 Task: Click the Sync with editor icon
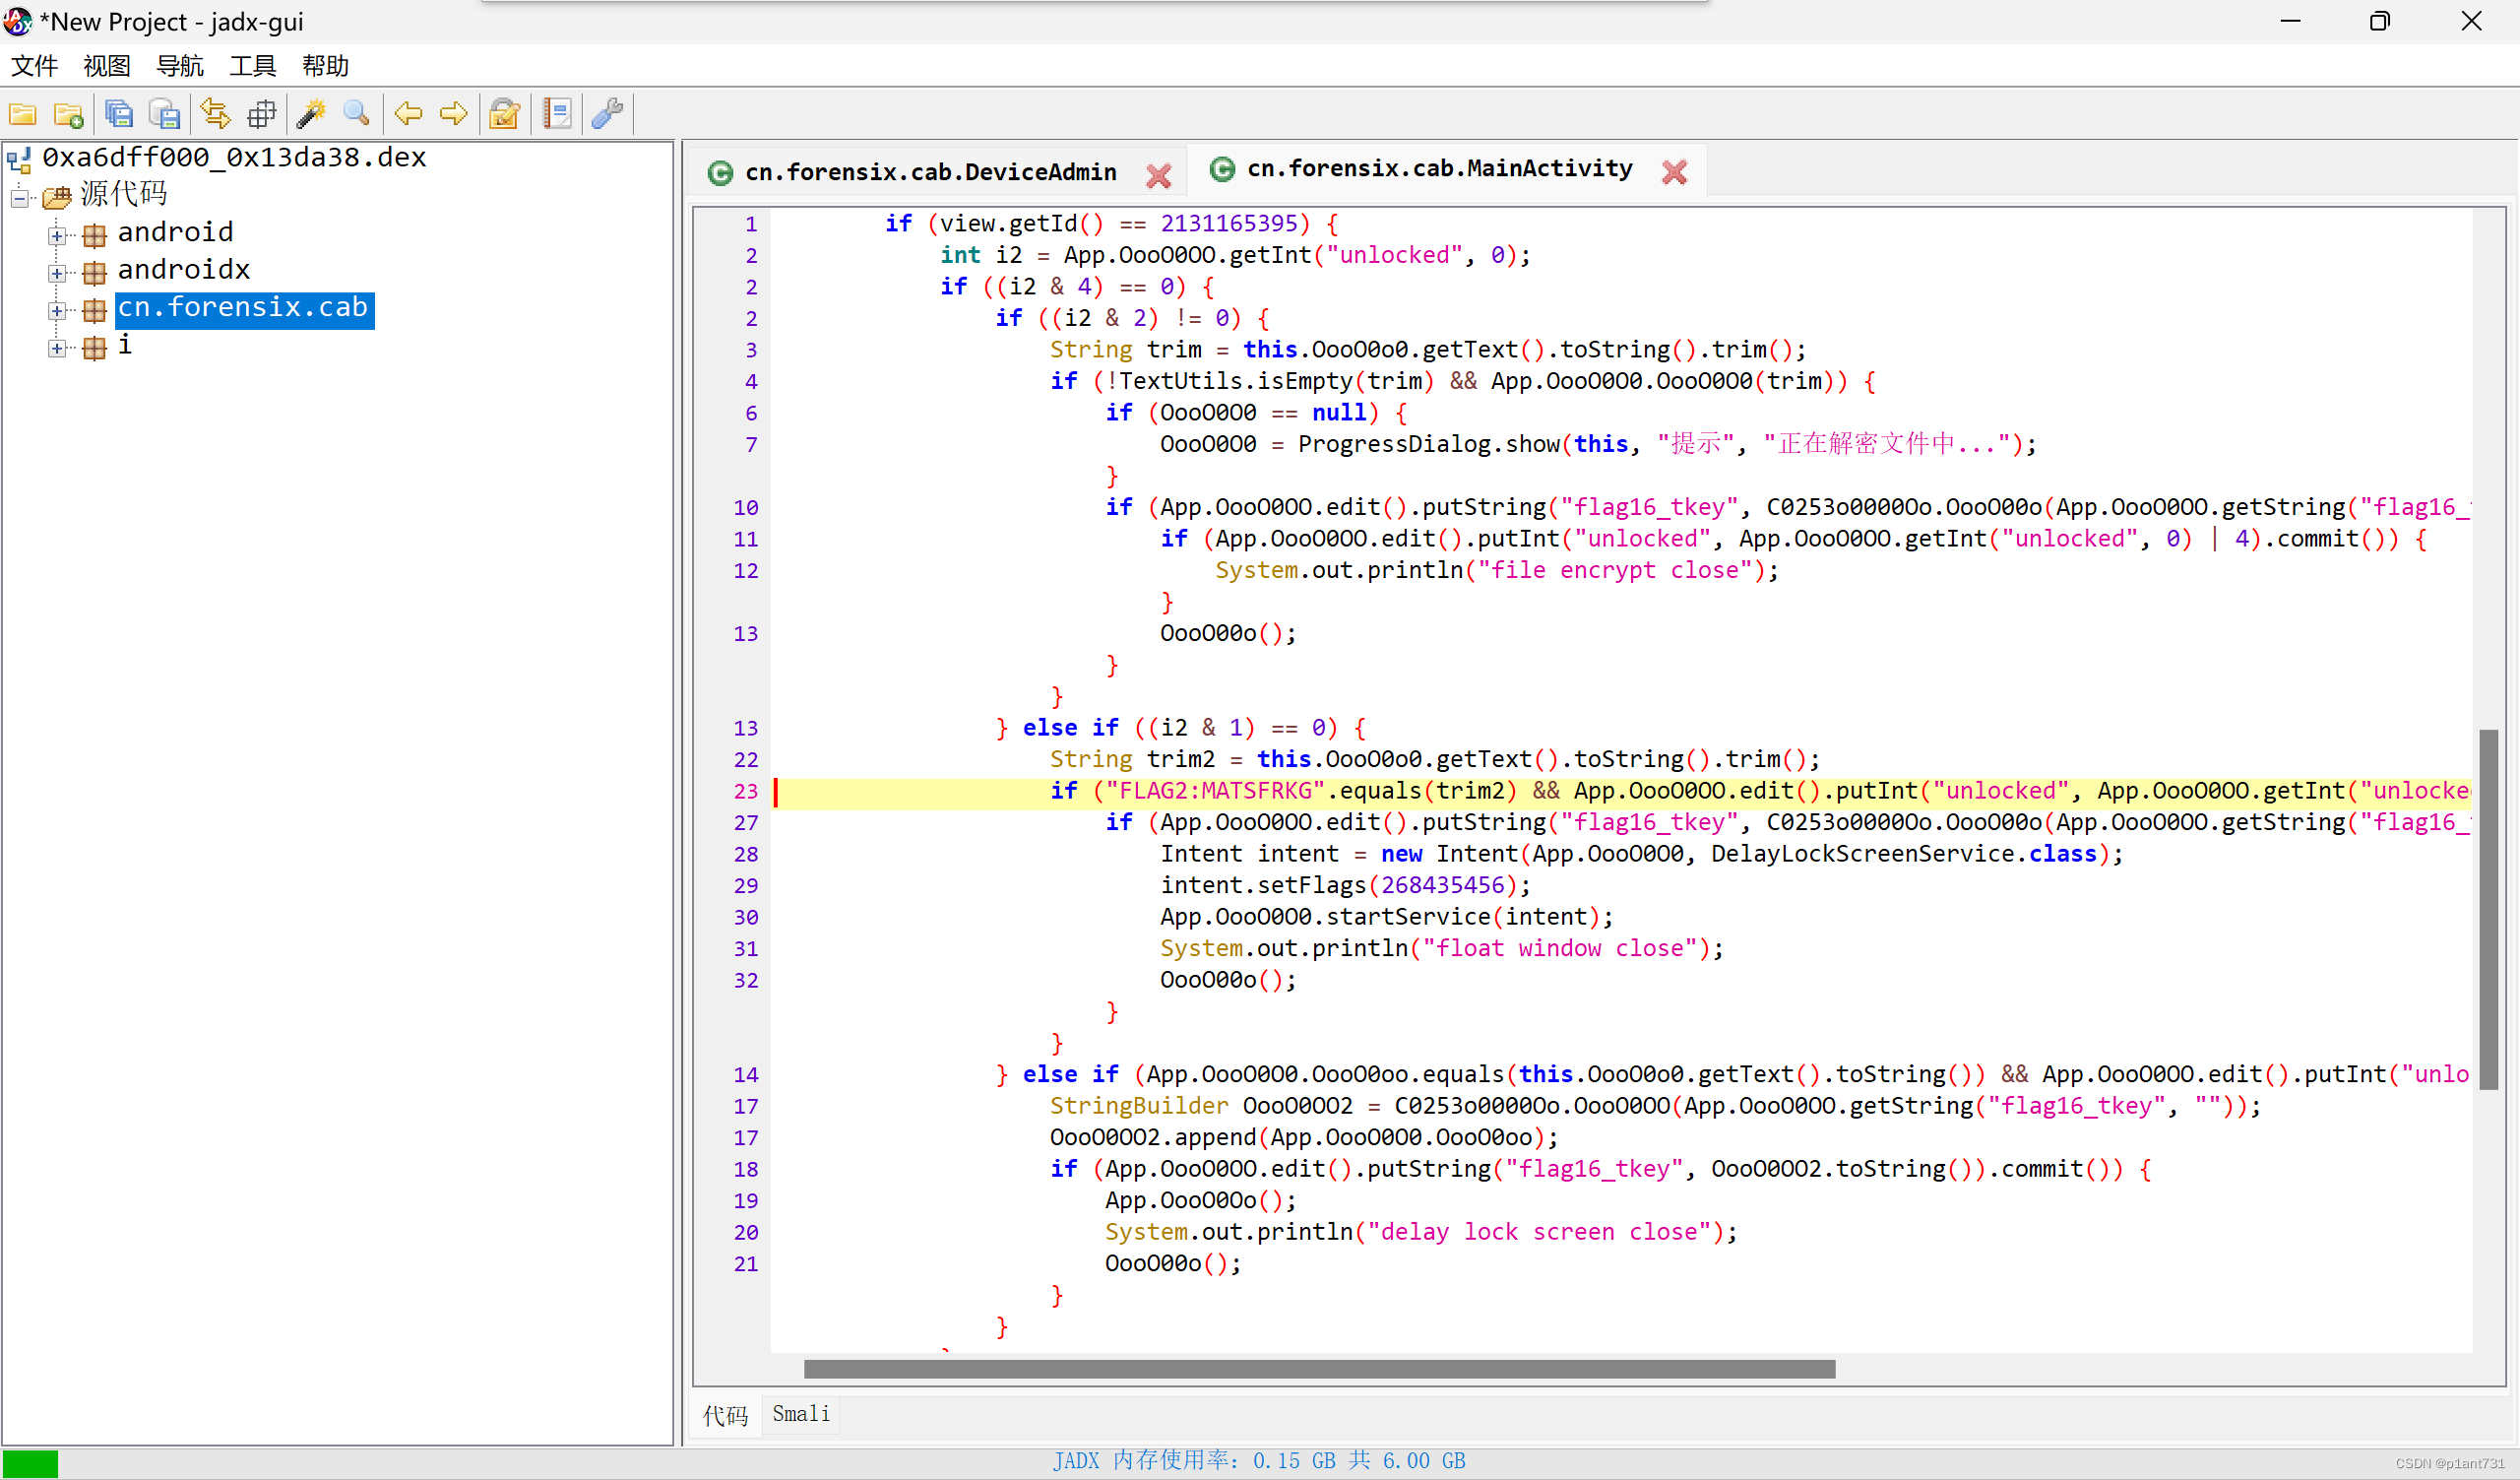[215, 114]
